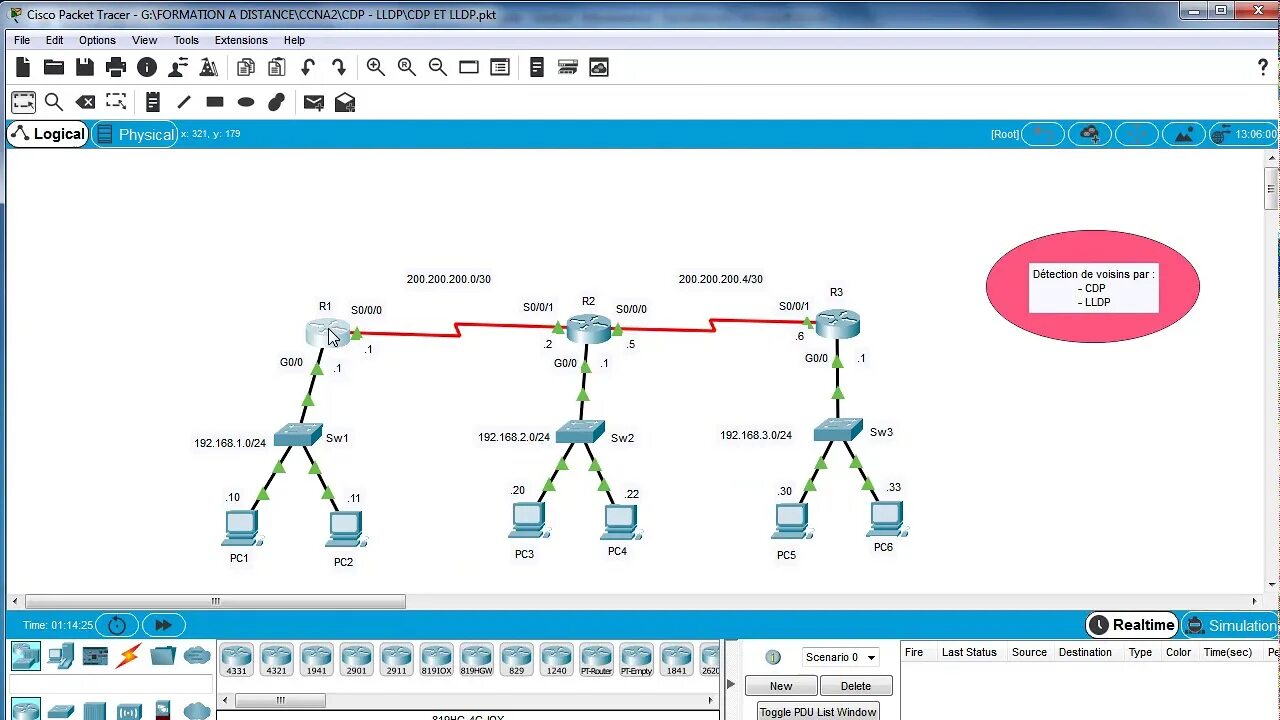Zoom in on the workspace
The image size is (1280, 720).
point(376,67)
